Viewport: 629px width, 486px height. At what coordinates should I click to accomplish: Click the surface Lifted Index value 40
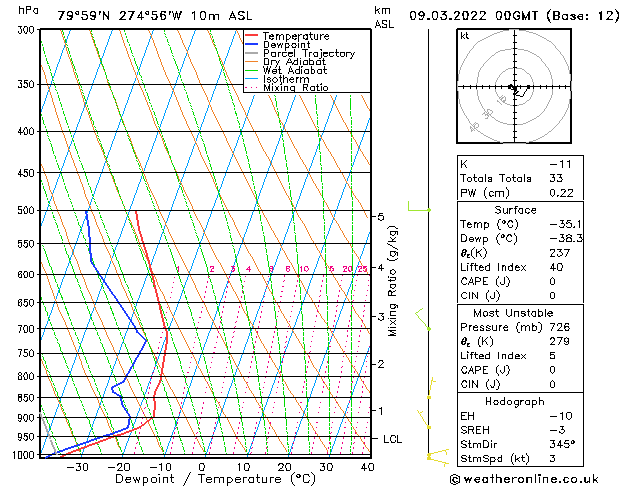click(556, 267)
